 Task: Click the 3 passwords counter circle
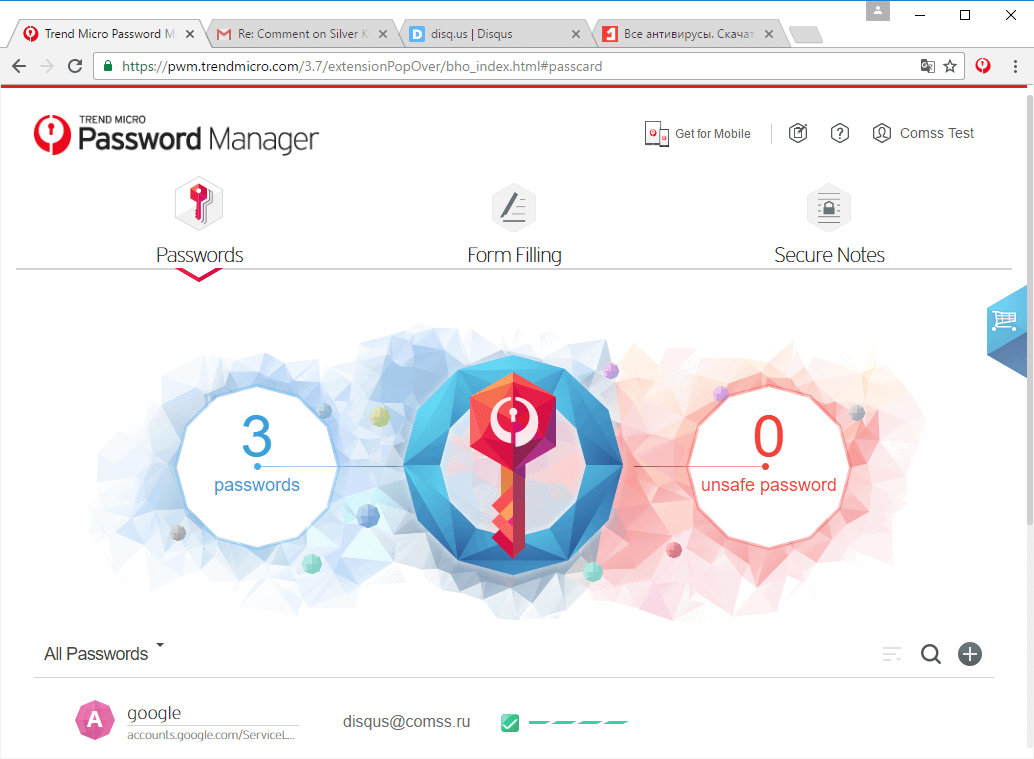pos(257,466)
